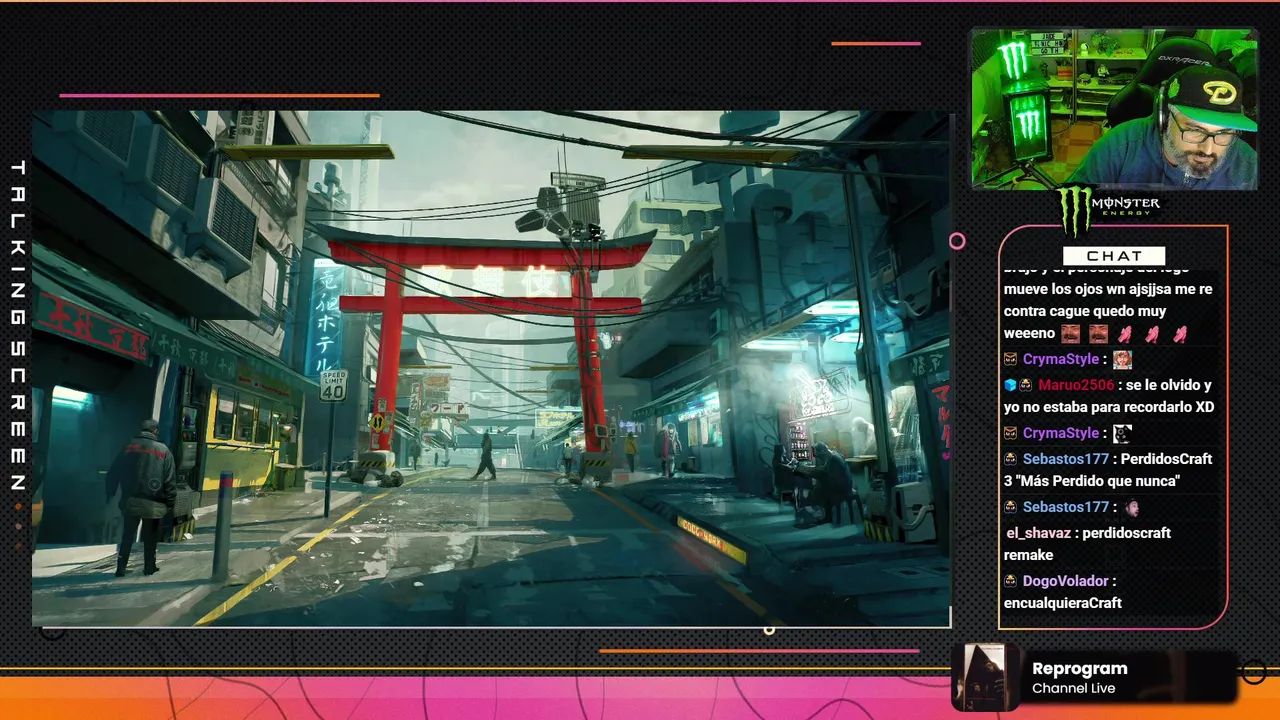Screen dimensions: 1280x720
Task: Click the Reprogram album art thumbnail
Action: tap(985, 677)
